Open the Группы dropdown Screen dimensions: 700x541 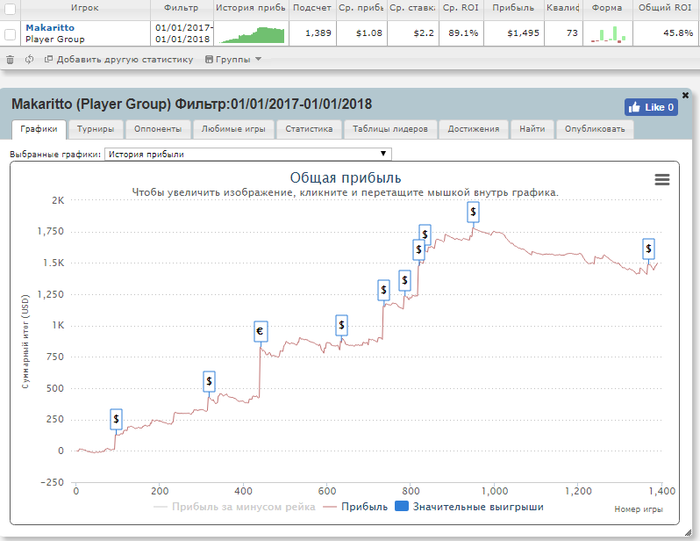pyautogui.click(x=233, y=59)
